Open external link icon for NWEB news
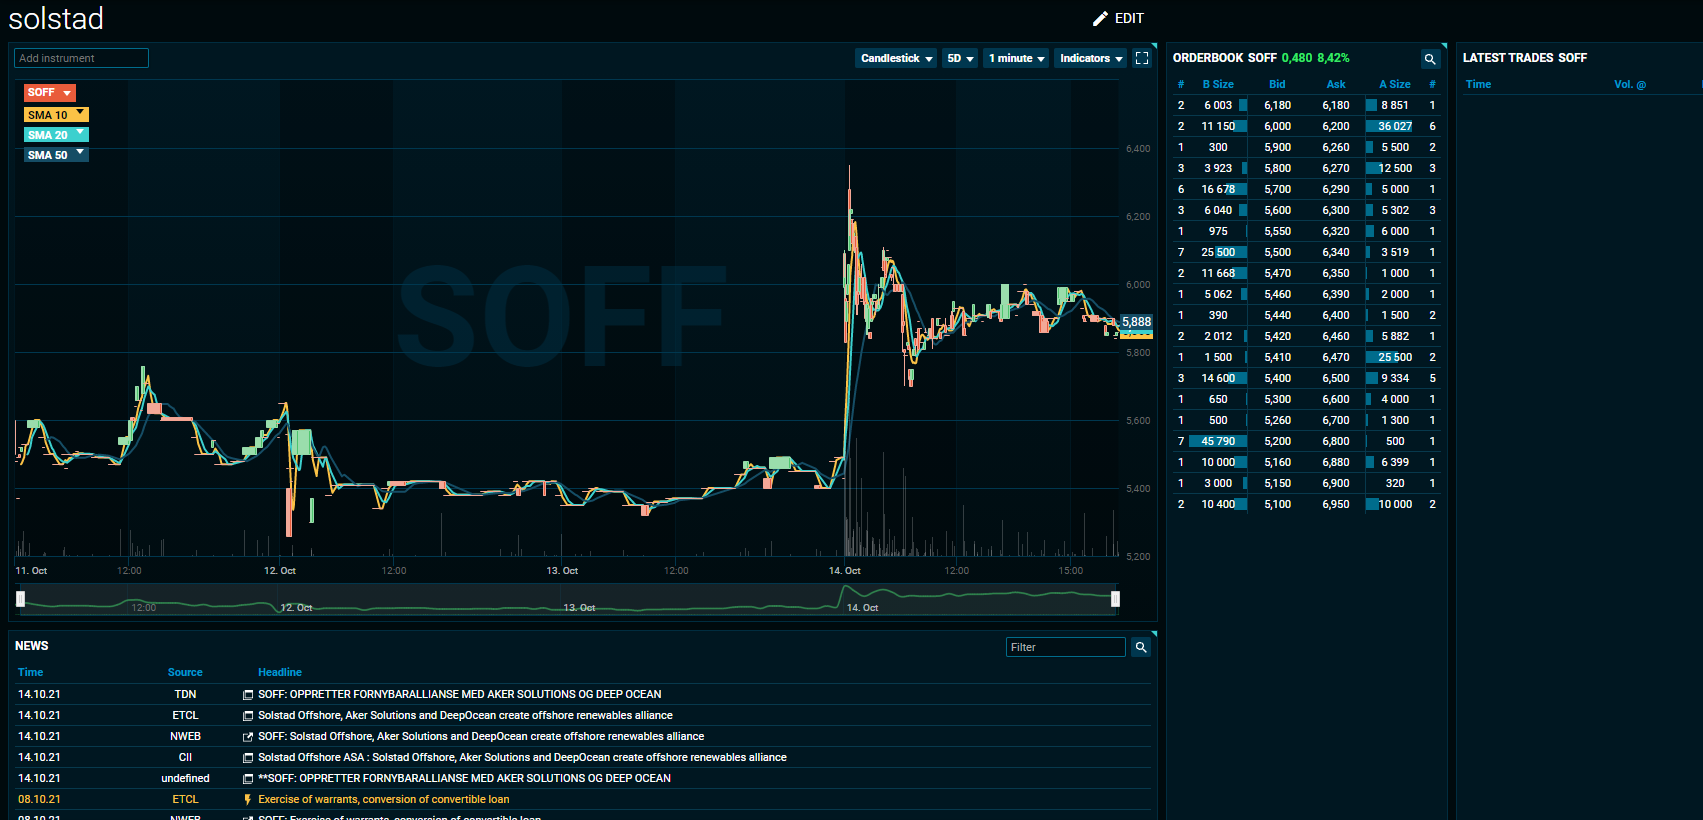The height and width of the screenshot is (820, 1703). tap(248, 737)
